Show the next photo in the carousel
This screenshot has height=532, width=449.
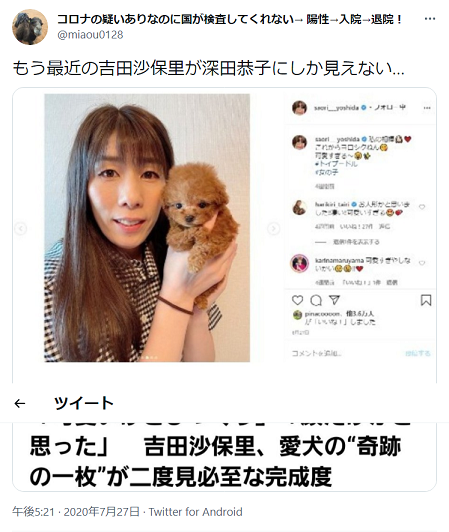273,229
